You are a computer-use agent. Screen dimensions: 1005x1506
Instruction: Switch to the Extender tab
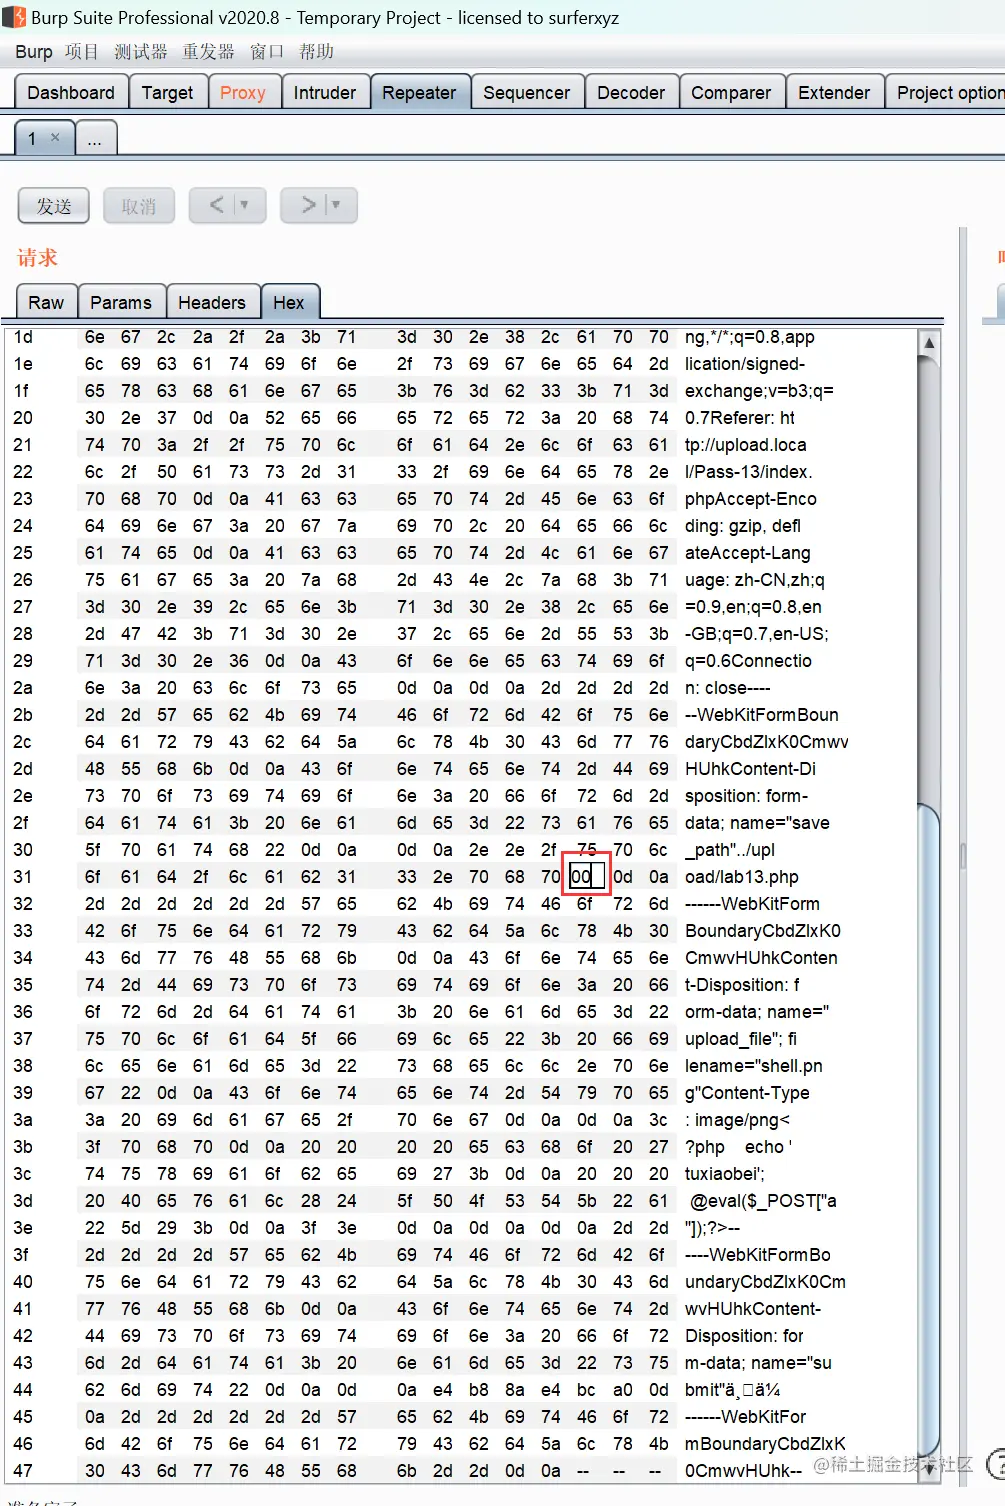click(x=834, y=92)
